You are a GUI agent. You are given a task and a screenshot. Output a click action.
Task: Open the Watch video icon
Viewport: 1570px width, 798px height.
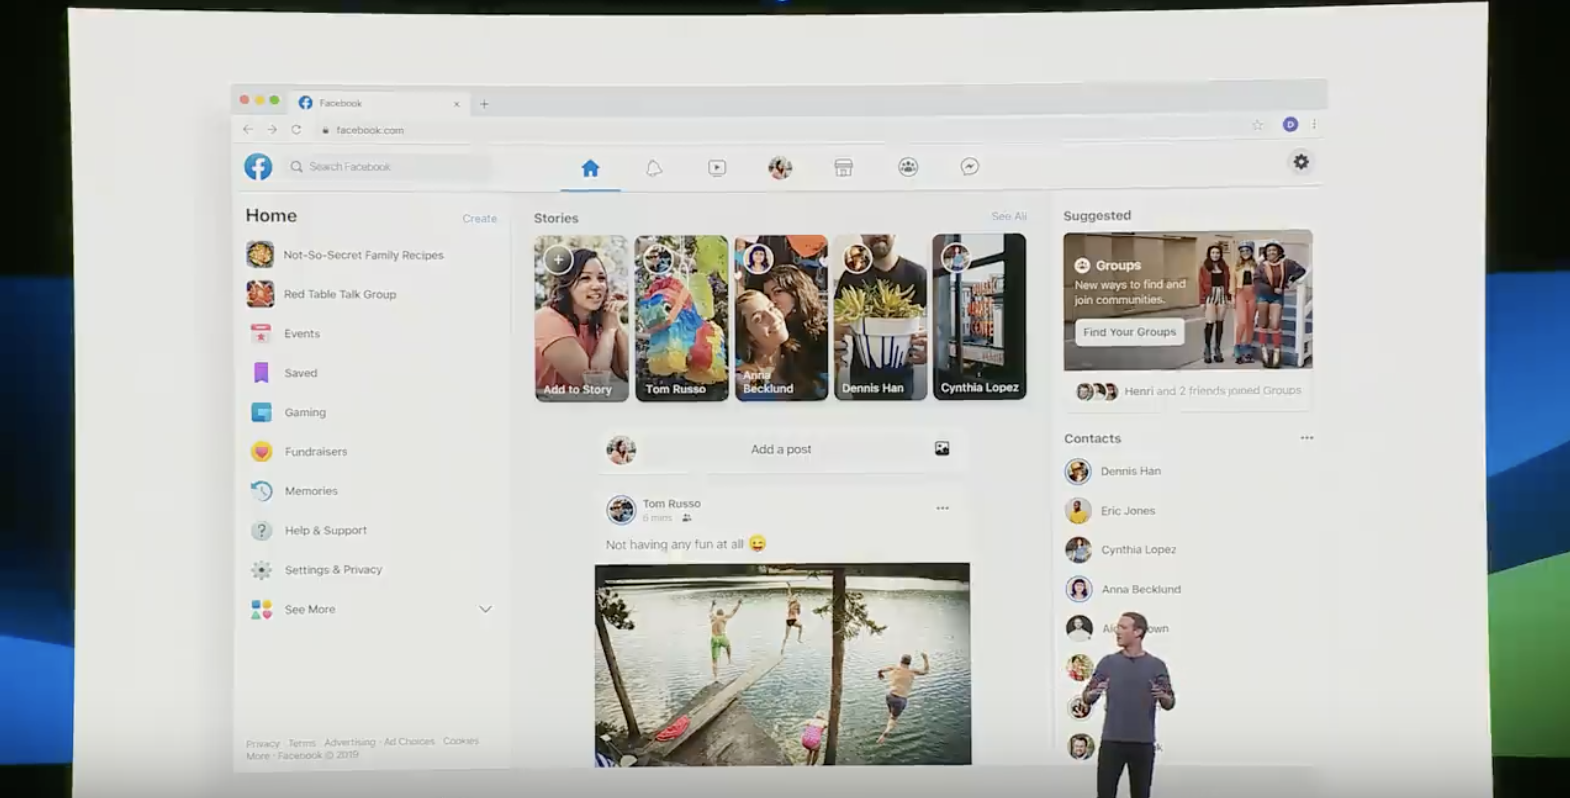717,168
